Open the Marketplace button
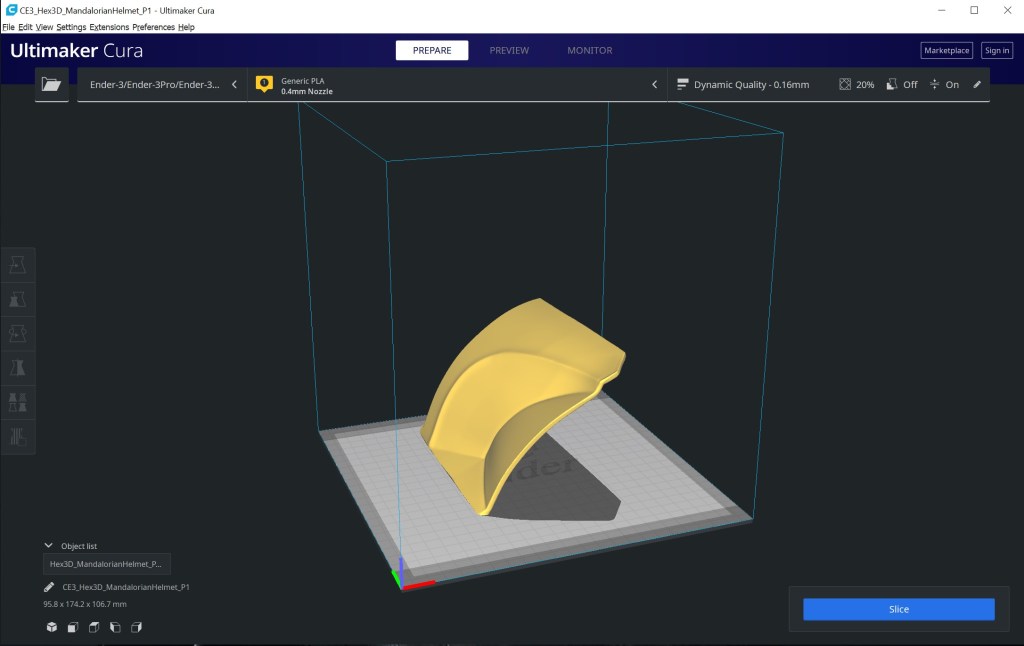Screen dimensions: 1024x646 pyautogui.click(x=945, y=50)
